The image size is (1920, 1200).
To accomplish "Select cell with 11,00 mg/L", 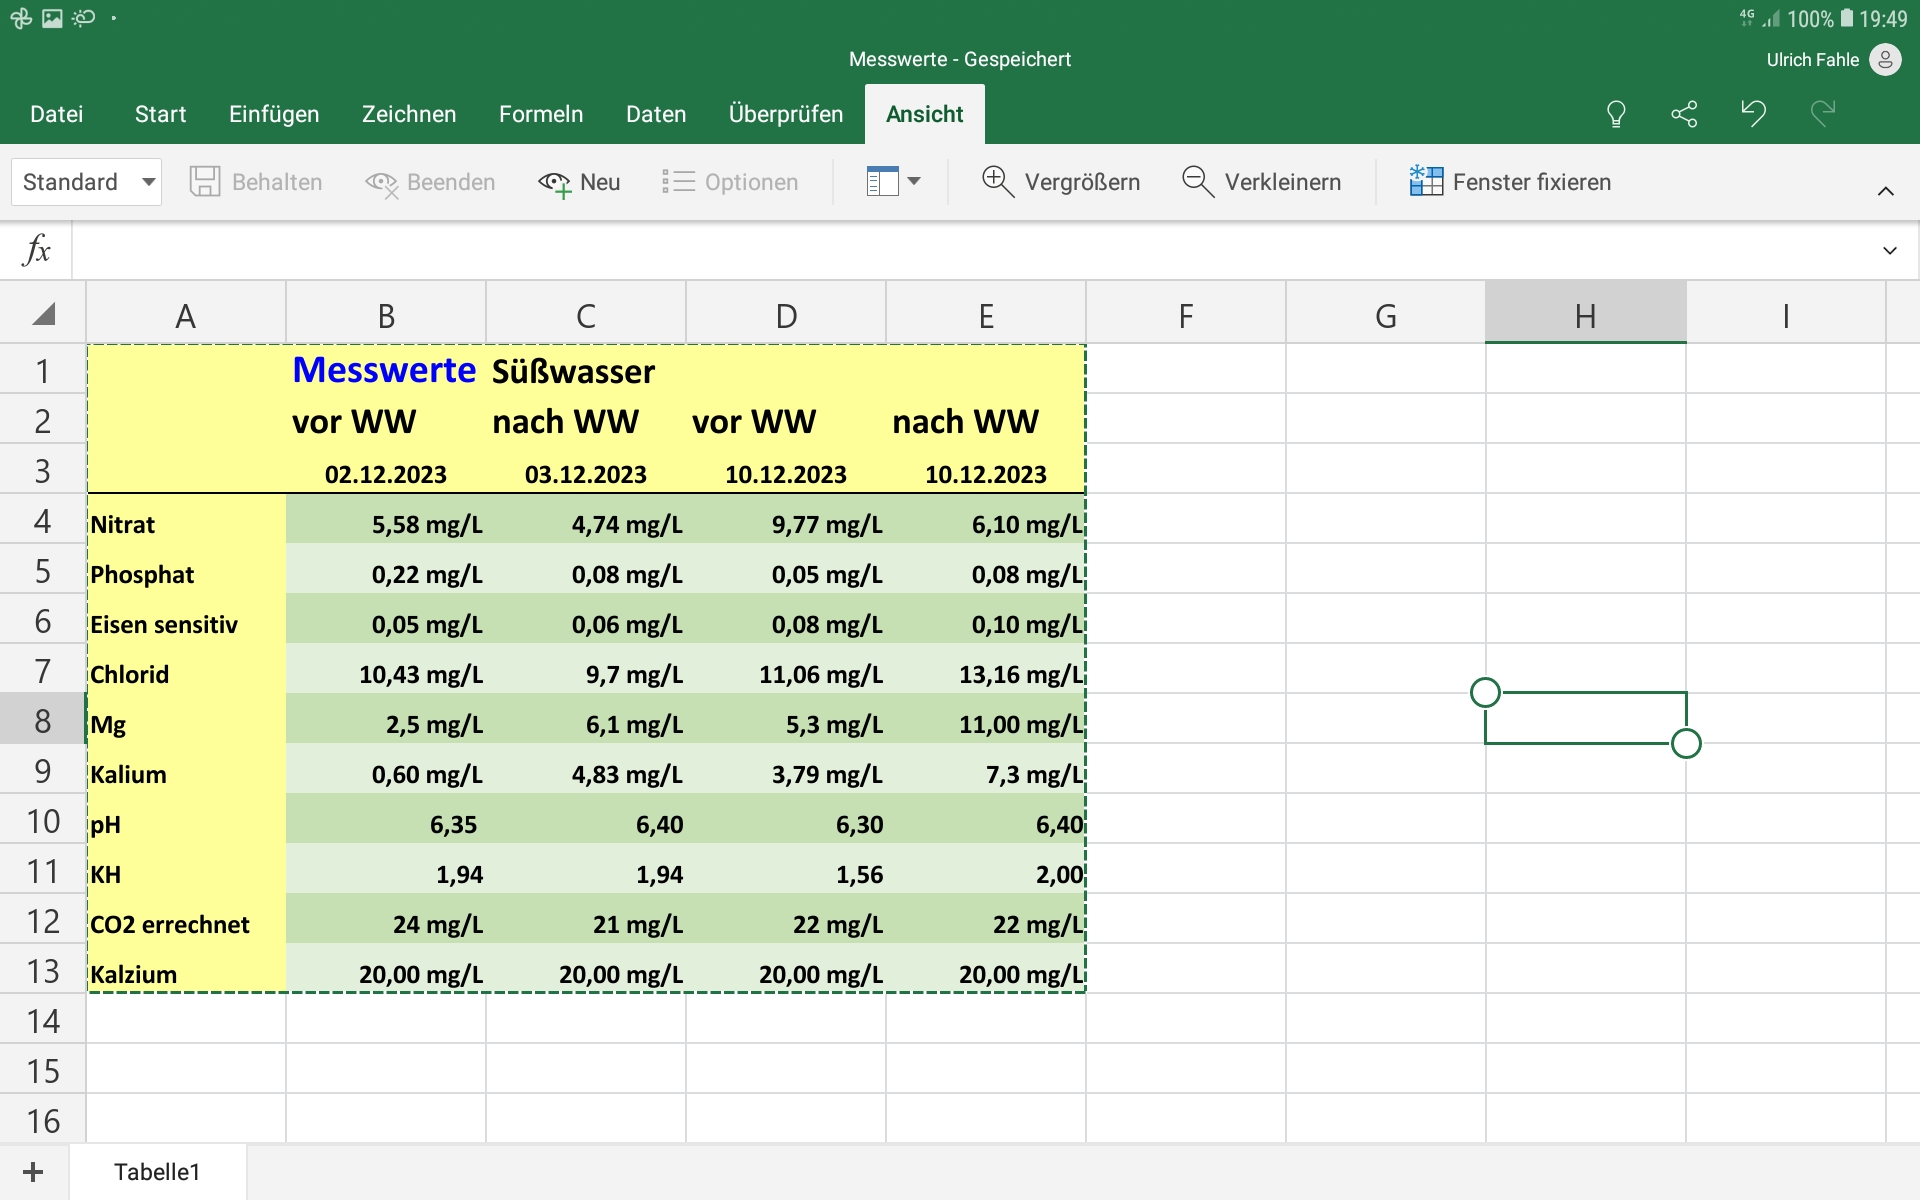I will point(986,719).
